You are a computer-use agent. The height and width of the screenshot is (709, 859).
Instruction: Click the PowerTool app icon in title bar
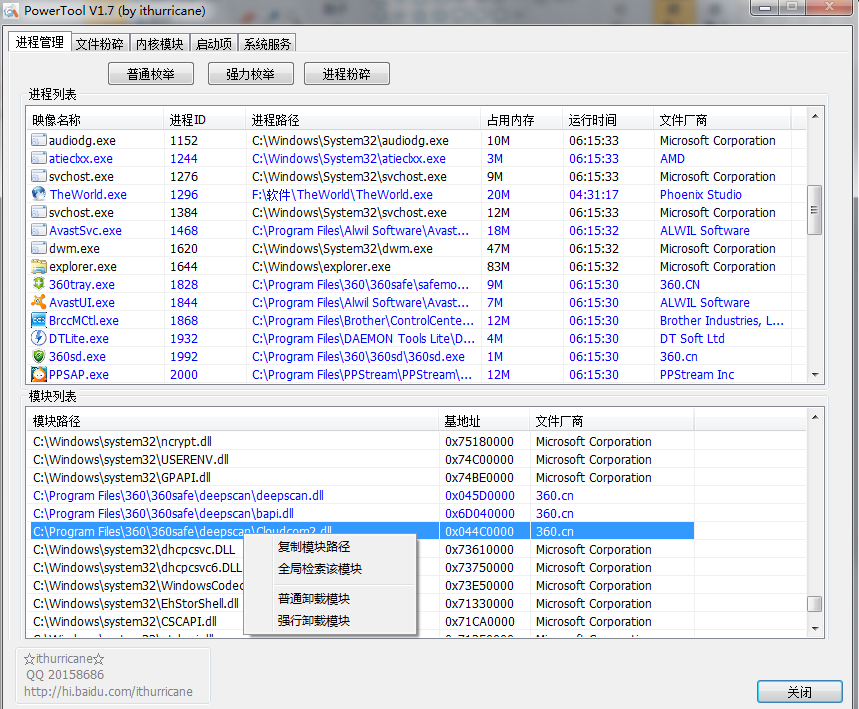(11, 10)
